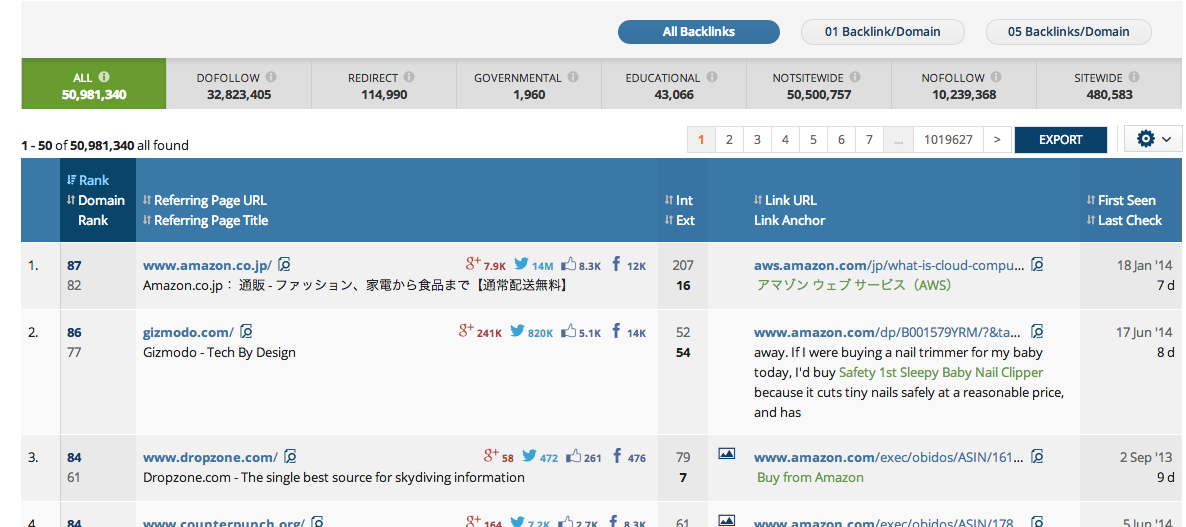Click the info icon next to NOFOLLOW

[995, 77]
